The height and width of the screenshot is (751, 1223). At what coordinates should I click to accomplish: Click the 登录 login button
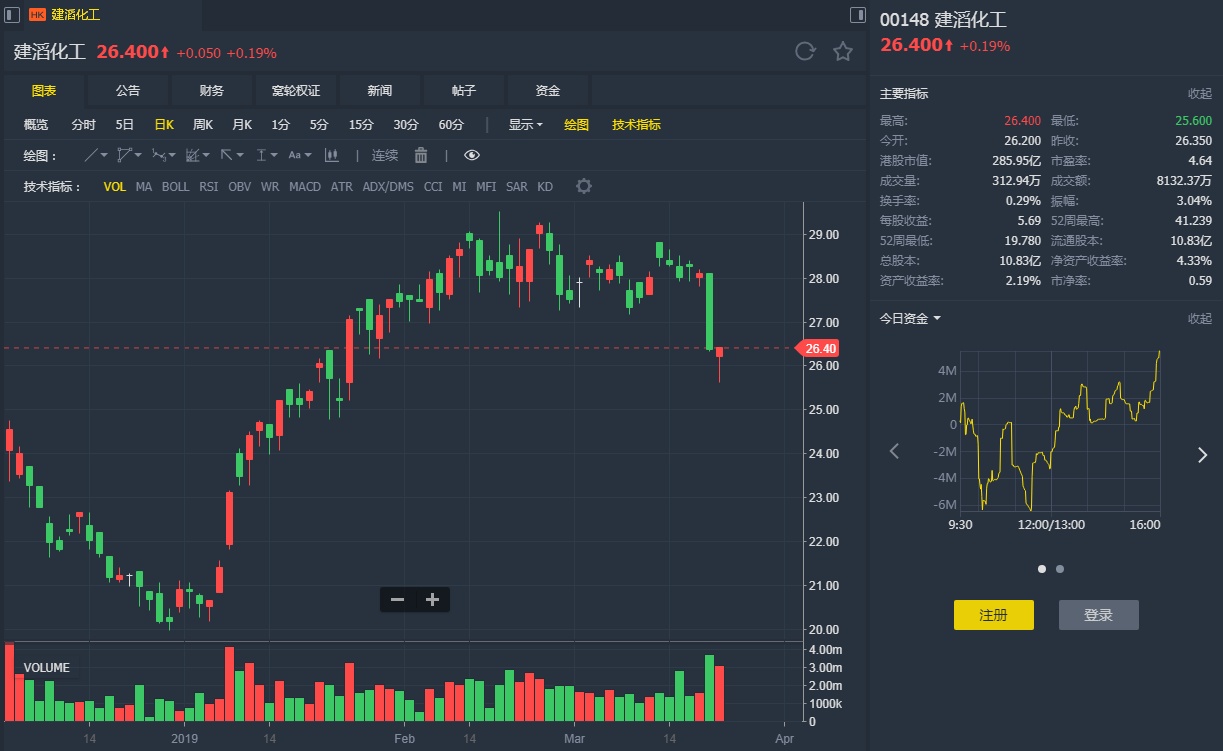tap(1098, 615)
